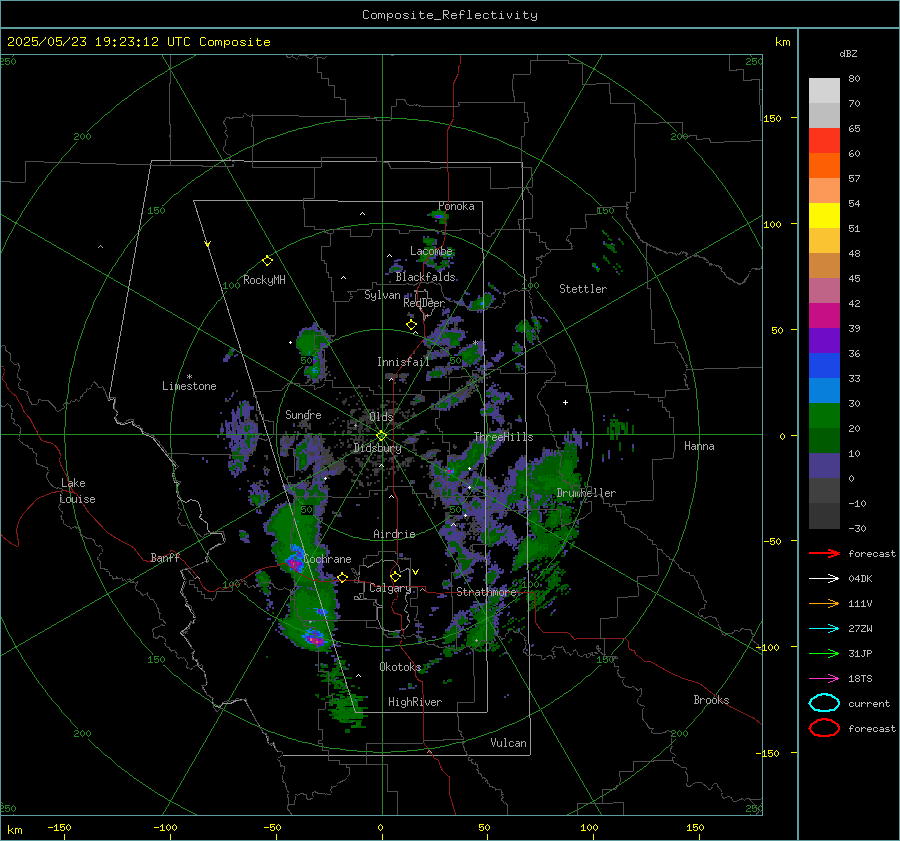Click the Hanna label
Image resolution: width=900 pixels, height=841 pixels.
pyautogui.click(x=699, y=446)
